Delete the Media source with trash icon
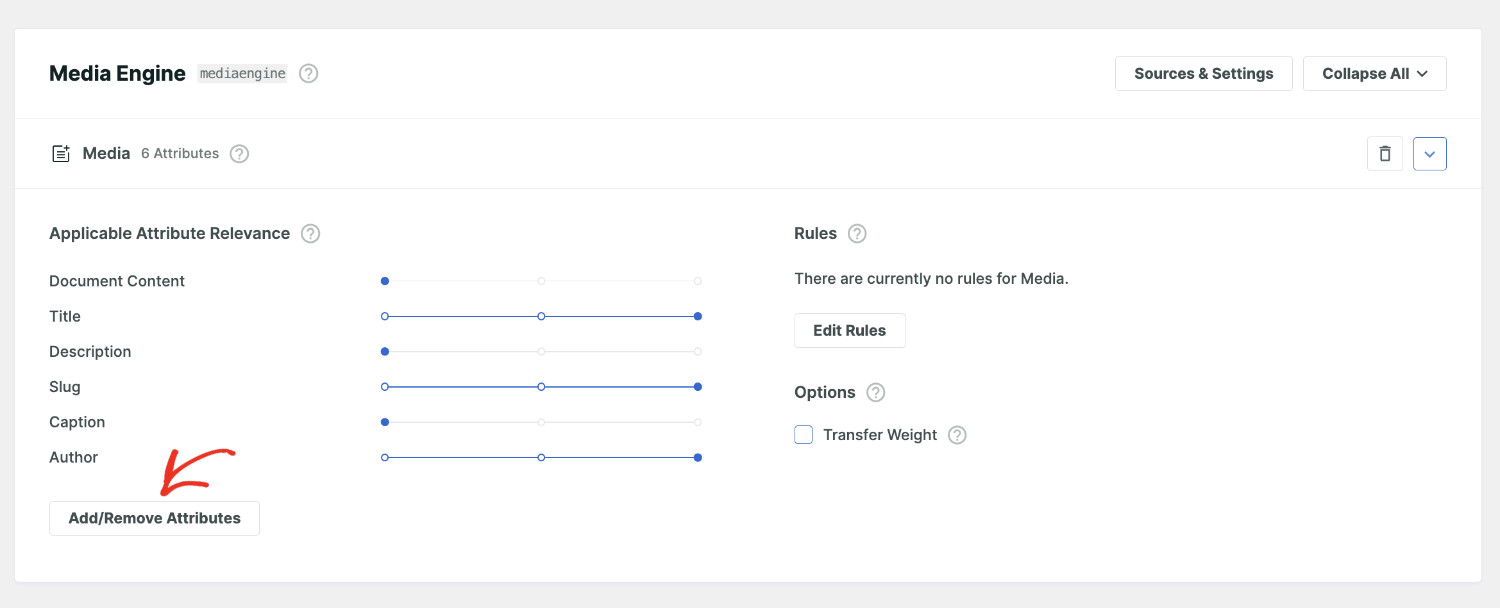 coord(1384,154)
